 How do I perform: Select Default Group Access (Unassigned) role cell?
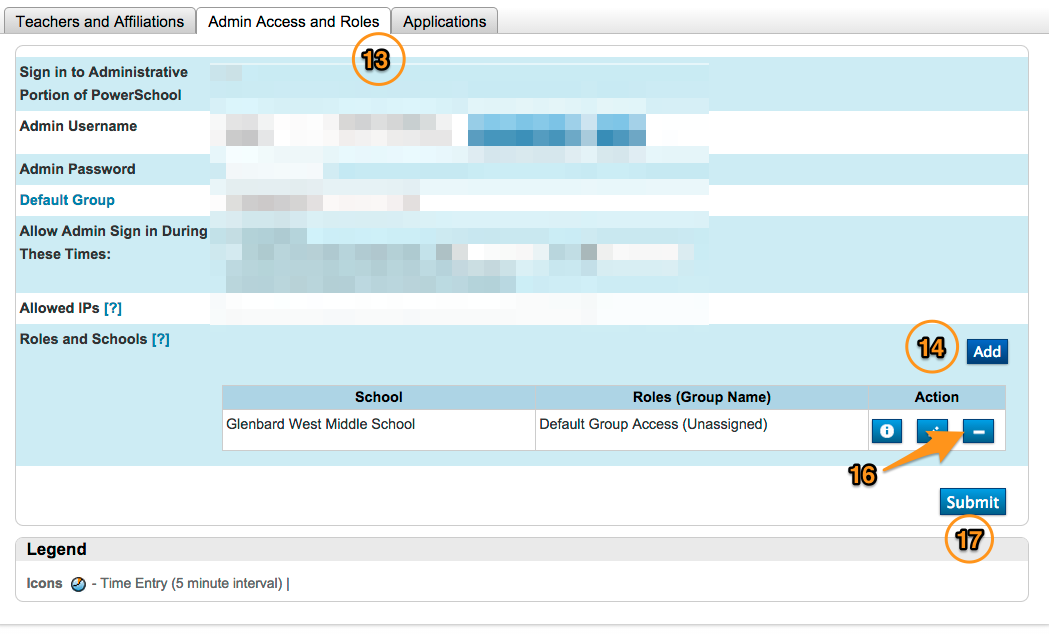pos(653,424)
